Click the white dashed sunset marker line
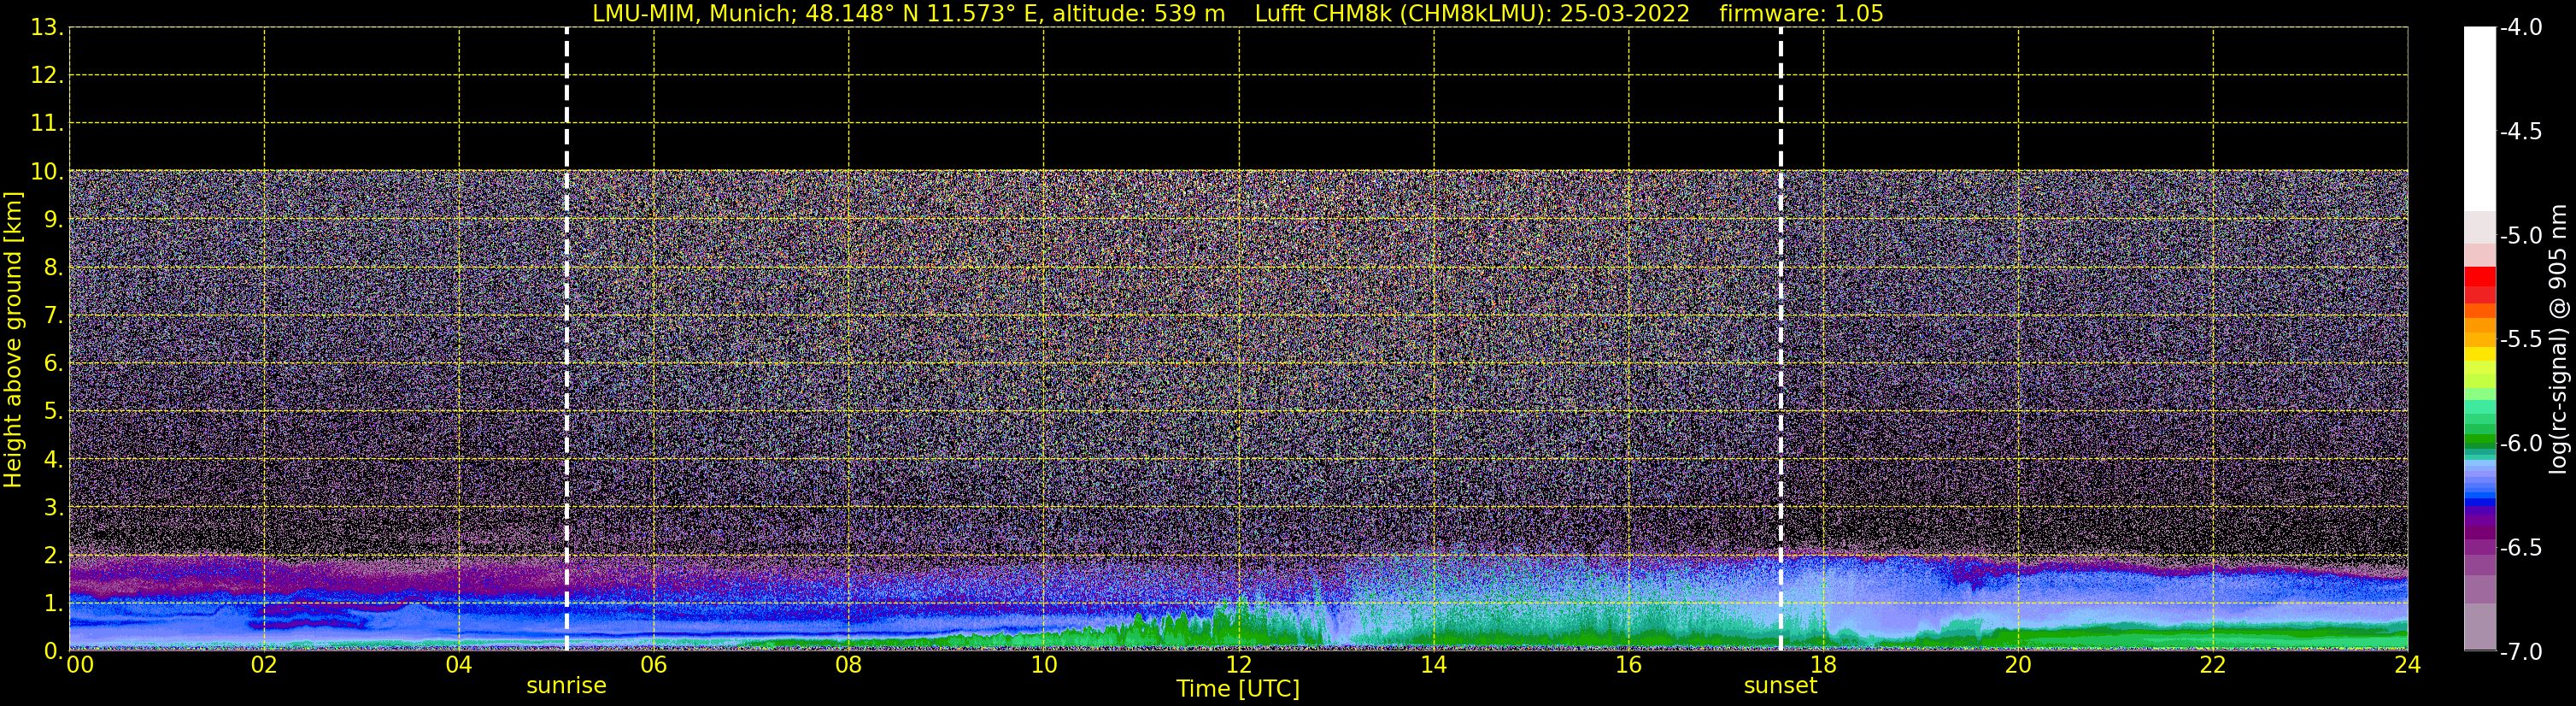2576x706 pixels. tap(1781, 339)
